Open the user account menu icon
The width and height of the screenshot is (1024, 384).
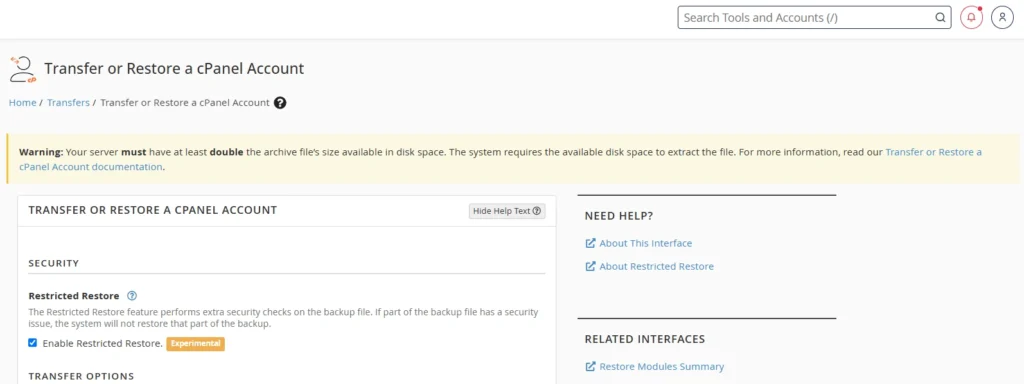pos(1002,18)
